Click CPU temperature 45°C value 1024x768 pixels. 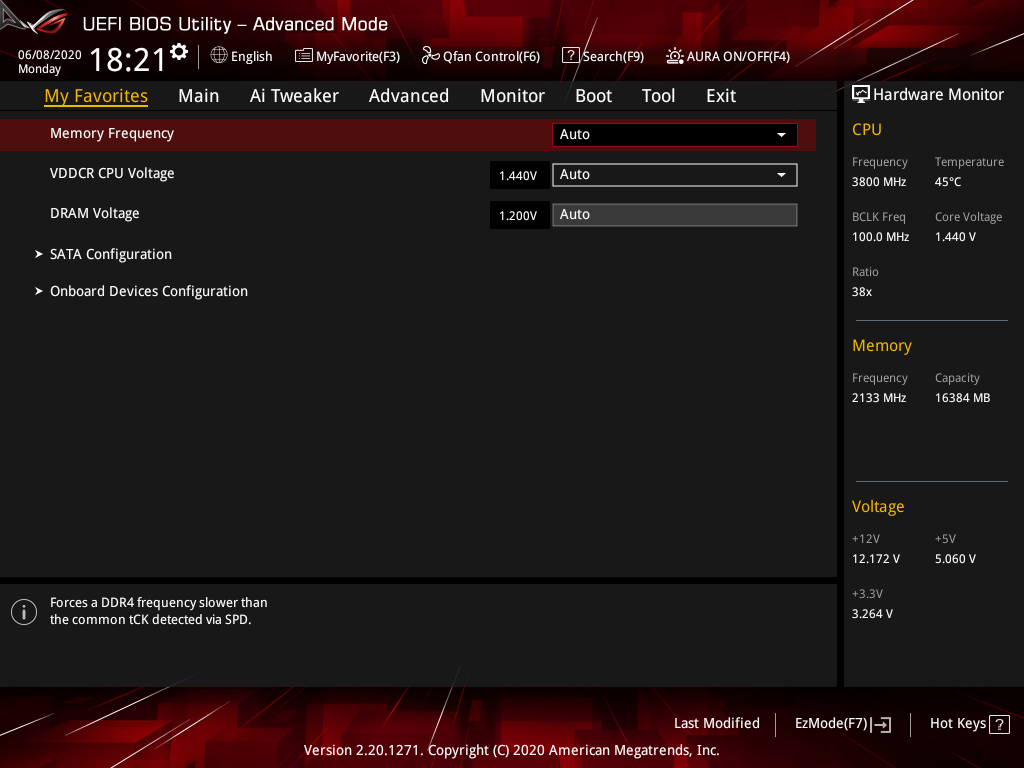948,182
